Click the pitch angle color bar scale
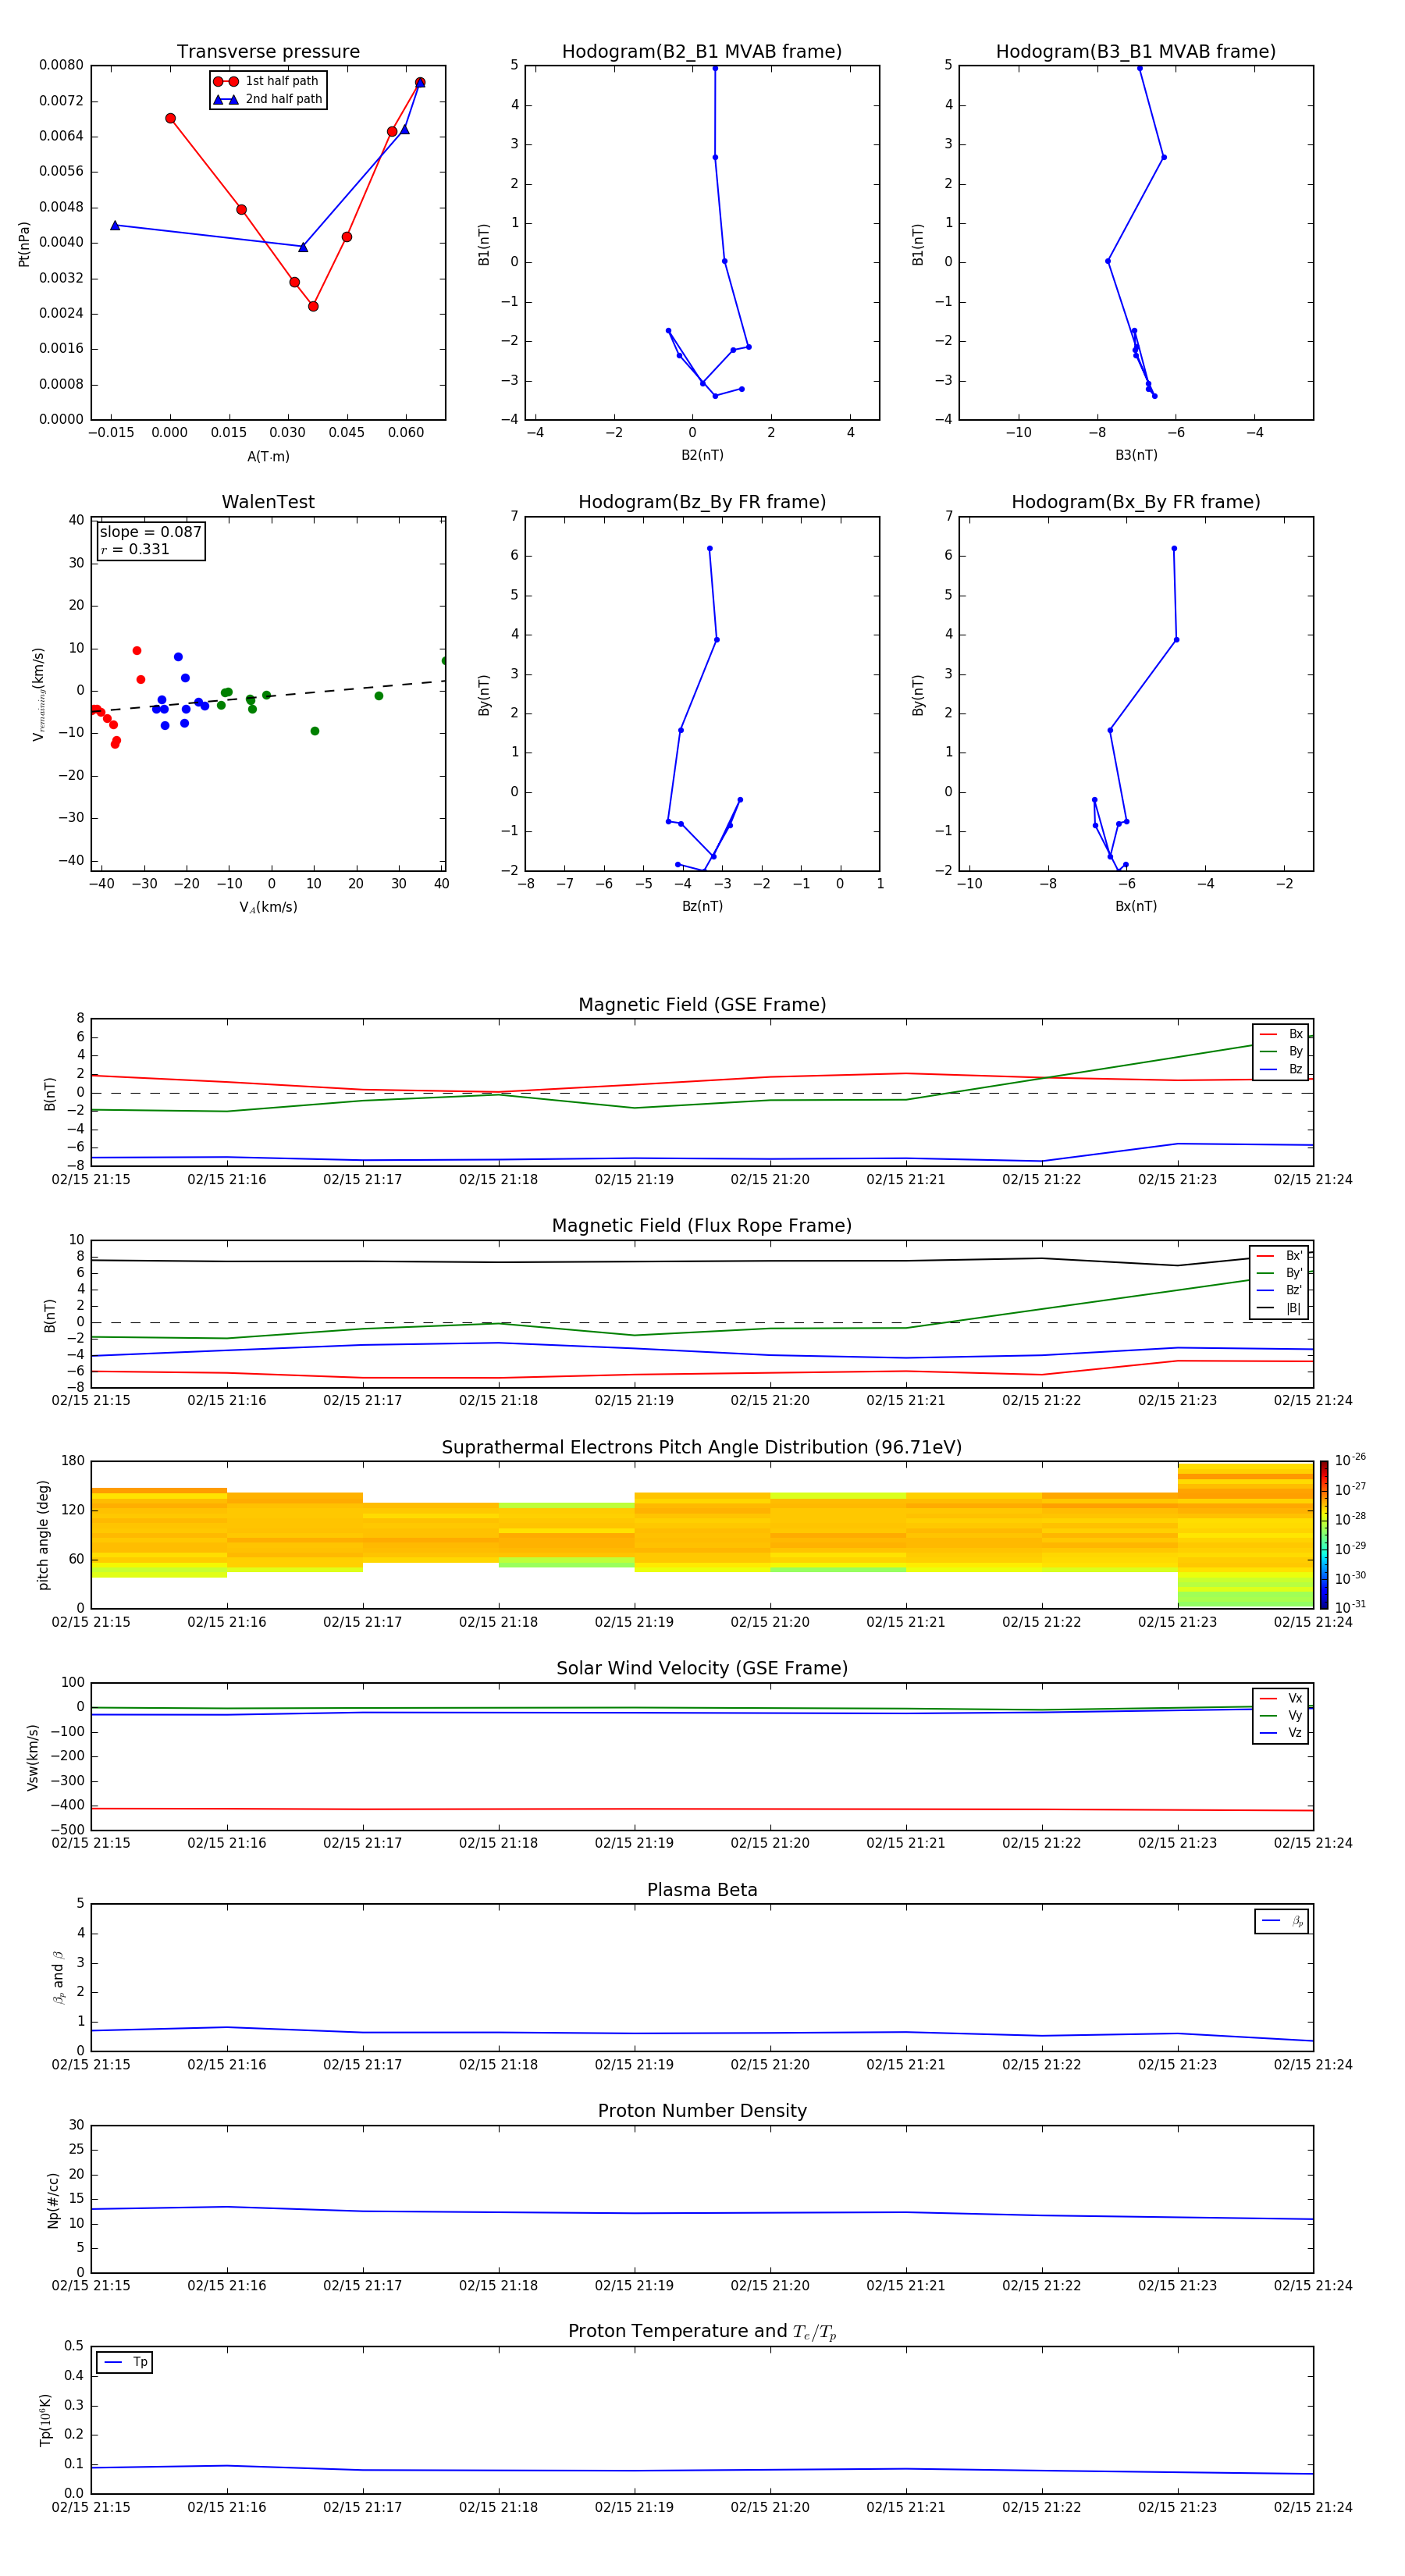The image size is (1405, 2576). tap(1324, 1535)
